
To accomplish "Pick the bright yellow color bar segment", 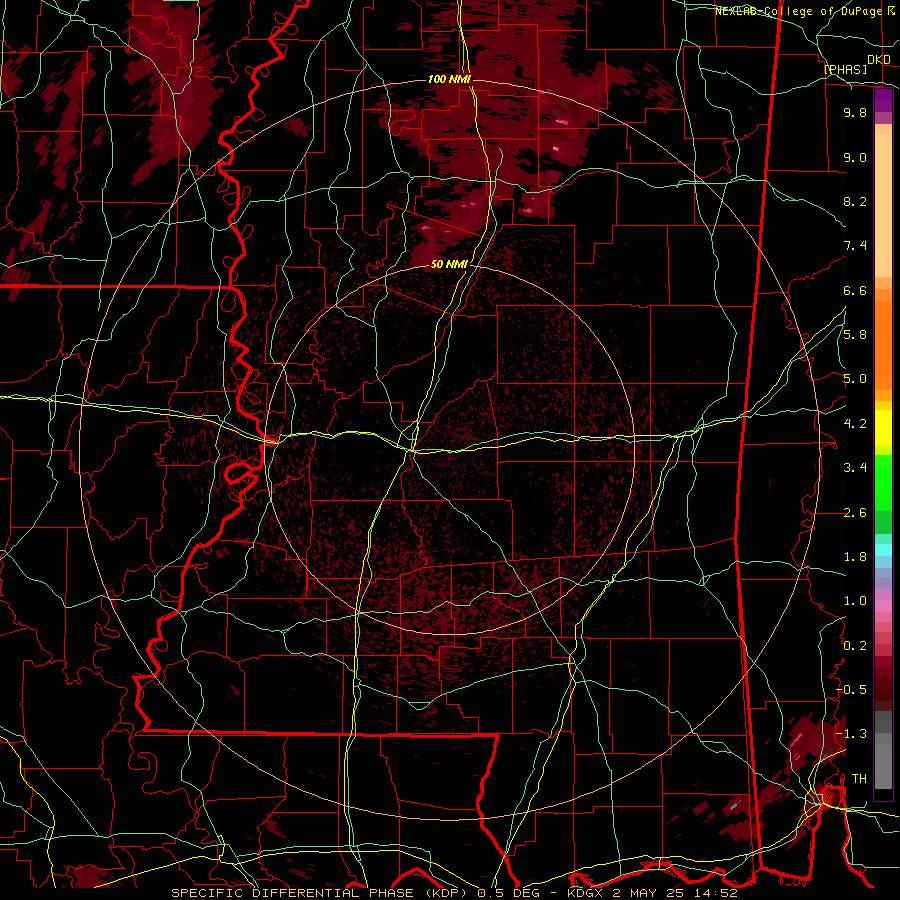I will click(883, 428).
